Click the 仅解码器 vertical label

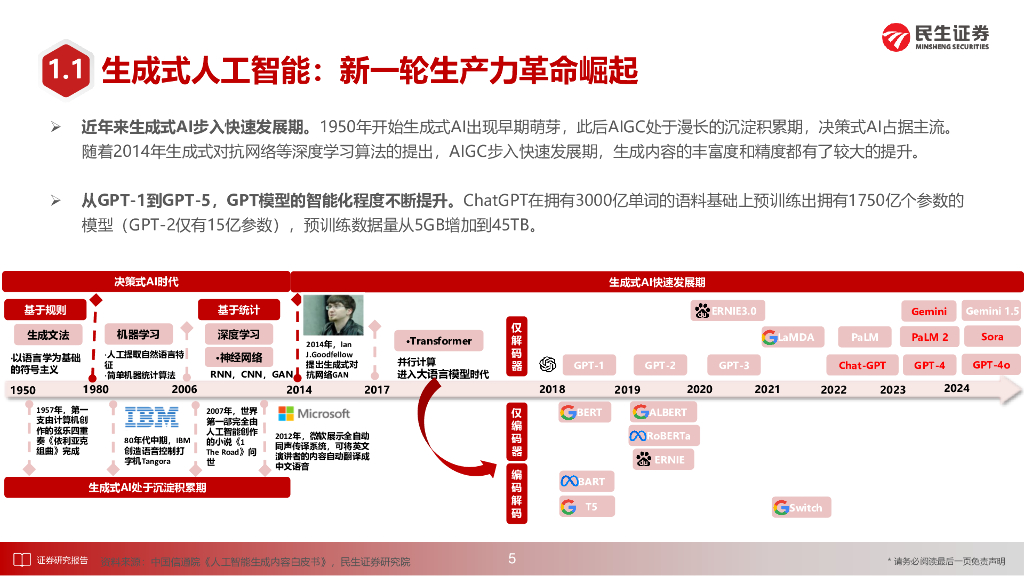tap(517, 347)
